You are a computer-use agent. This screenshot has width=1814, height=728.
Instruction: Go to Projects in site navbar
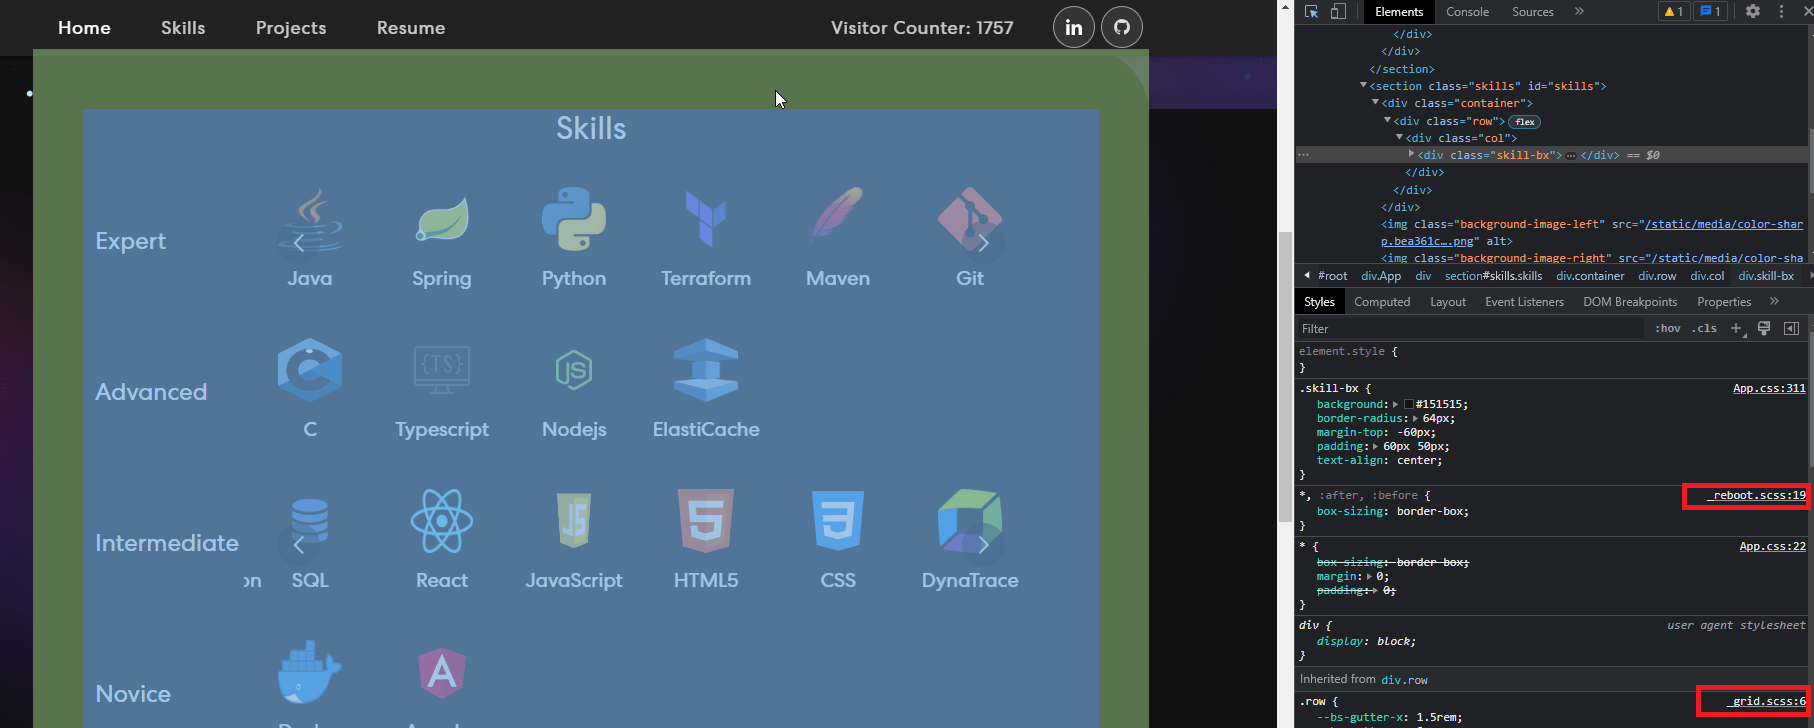tap(291, 28)
